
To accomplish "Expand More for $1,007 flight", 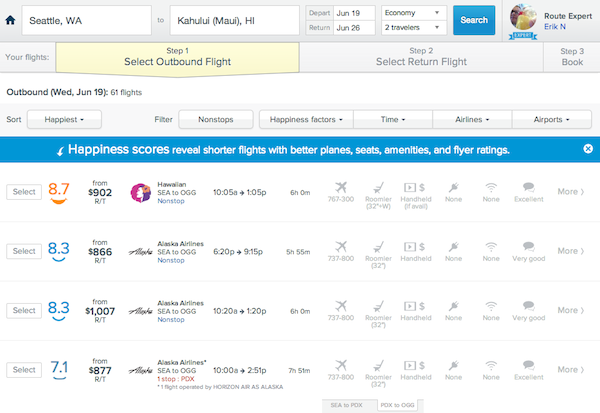I will tap(571, 310).
